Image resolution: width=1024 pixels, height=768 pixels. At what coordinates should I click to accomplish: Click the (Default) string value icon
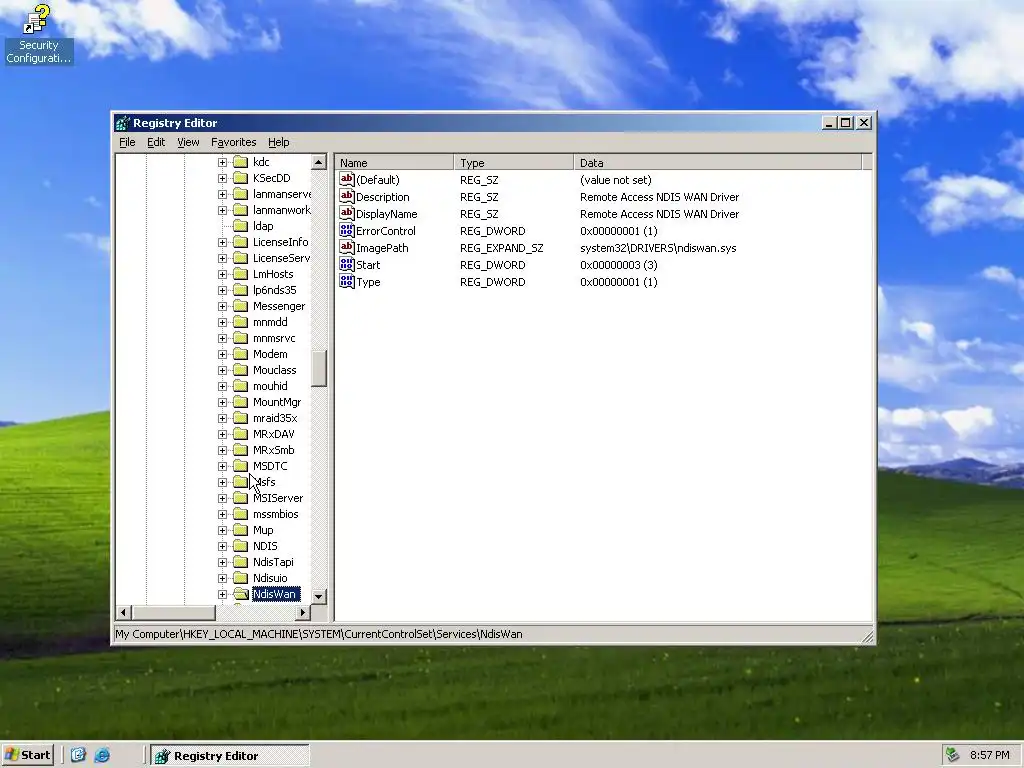point(347,180)
